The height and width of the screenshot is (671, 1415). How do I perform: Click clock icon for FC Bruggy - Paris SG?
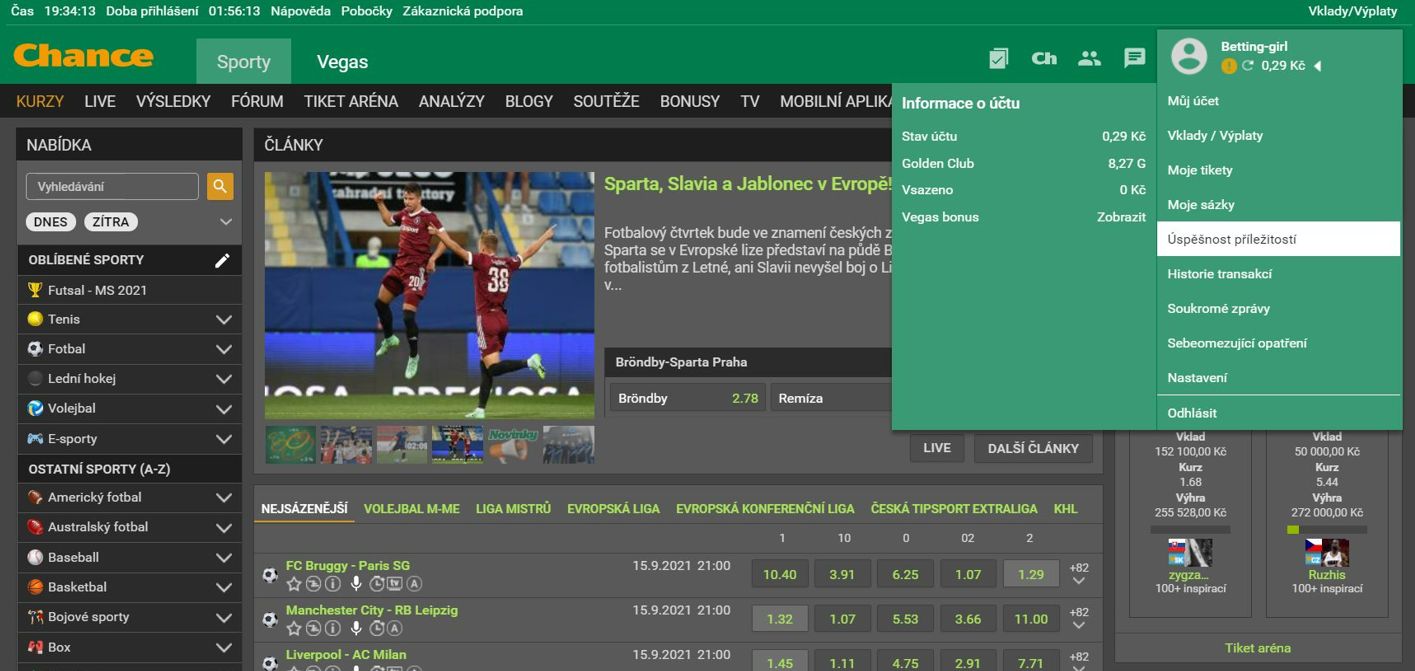pos(377,584)
